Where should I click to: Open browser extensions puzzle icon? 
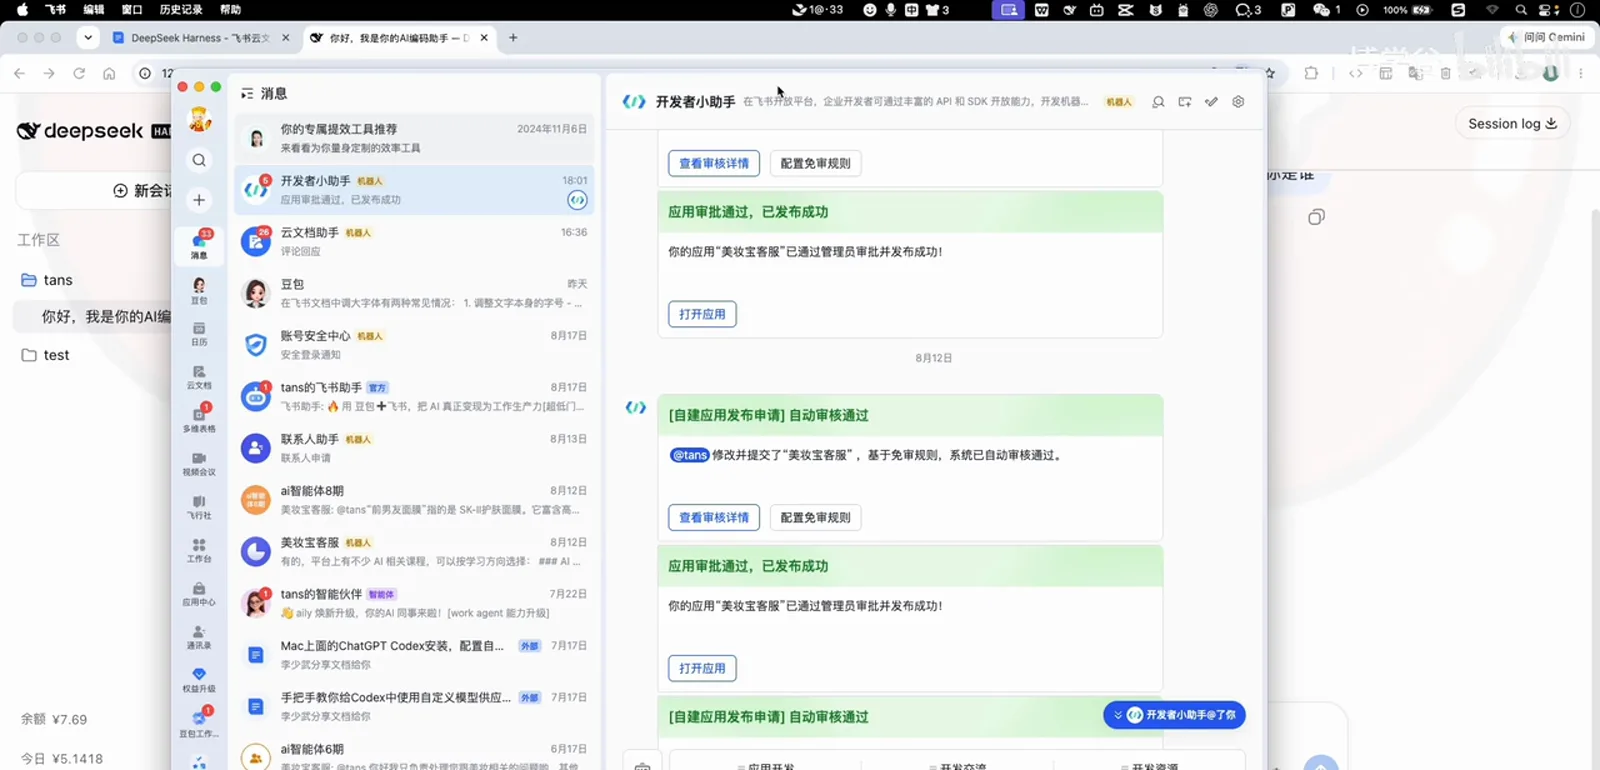(x=1311, y=73)
